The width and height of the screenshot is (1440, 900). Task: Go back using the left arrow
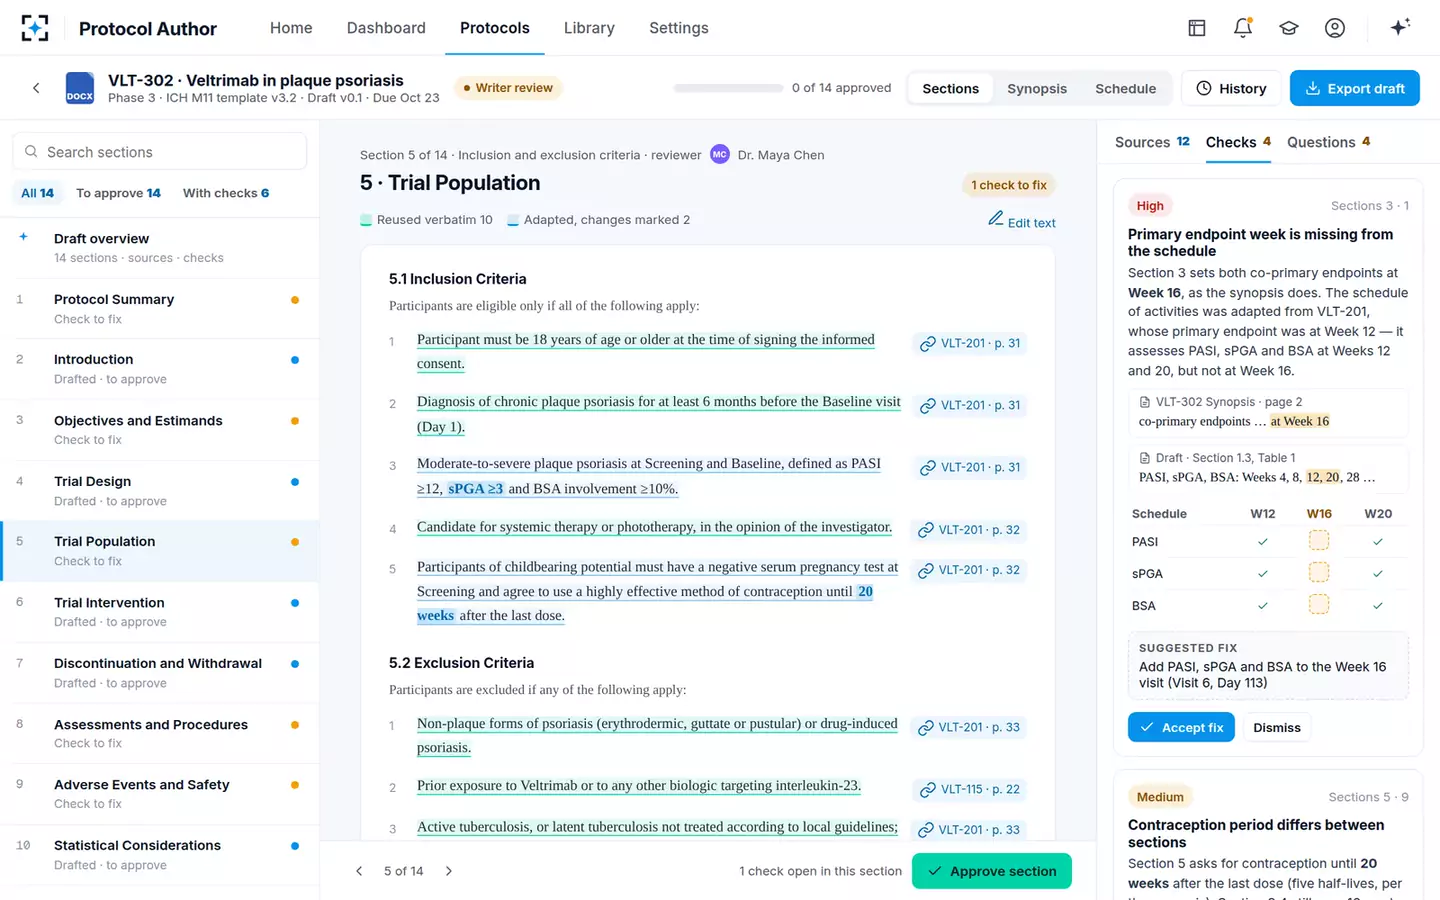pos(36,88)
